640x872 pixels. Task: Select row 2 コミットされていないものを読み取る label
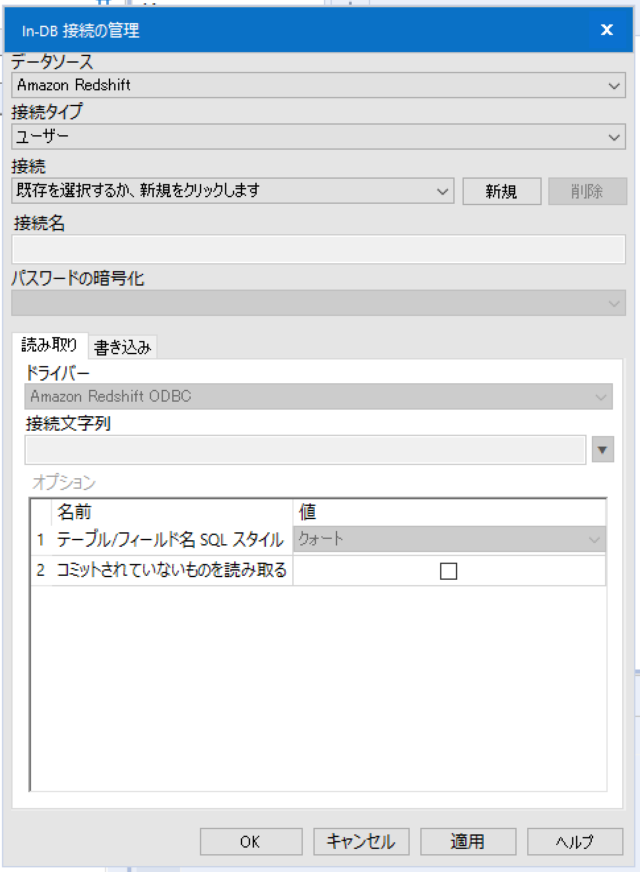click(172, 570)
